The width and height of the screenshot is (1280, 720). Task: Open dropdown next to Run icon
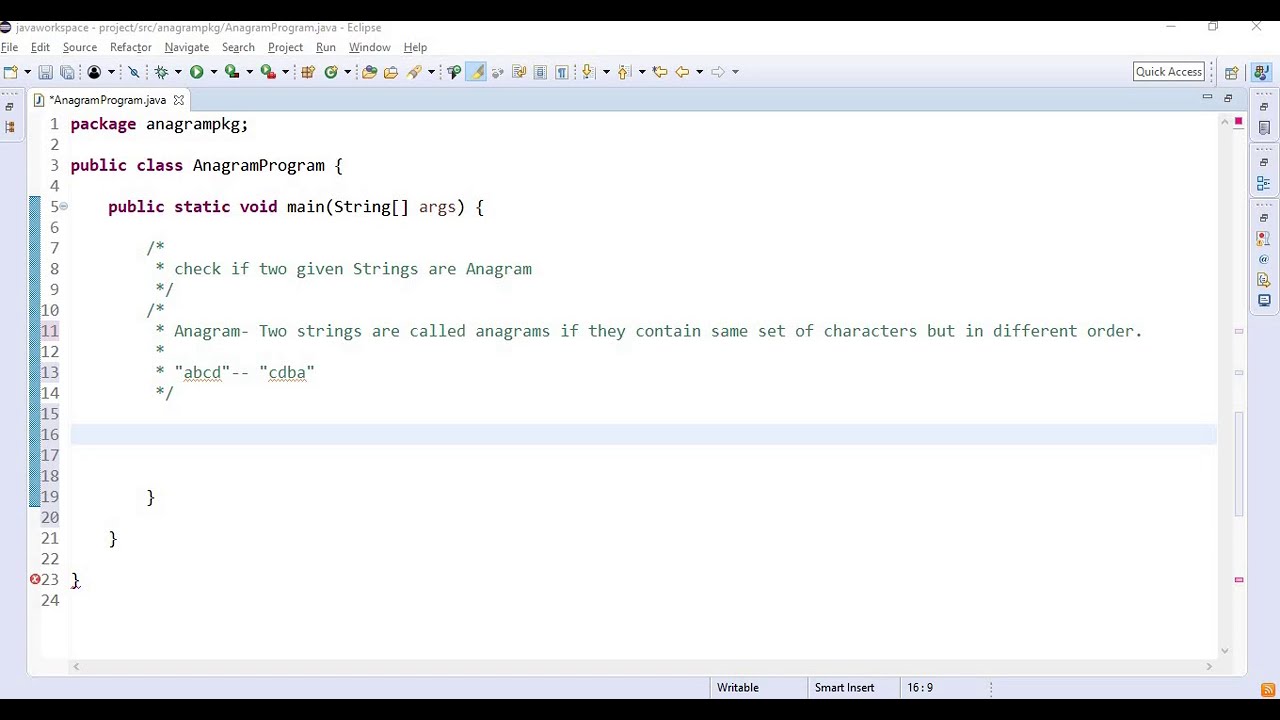pos(214,72)
